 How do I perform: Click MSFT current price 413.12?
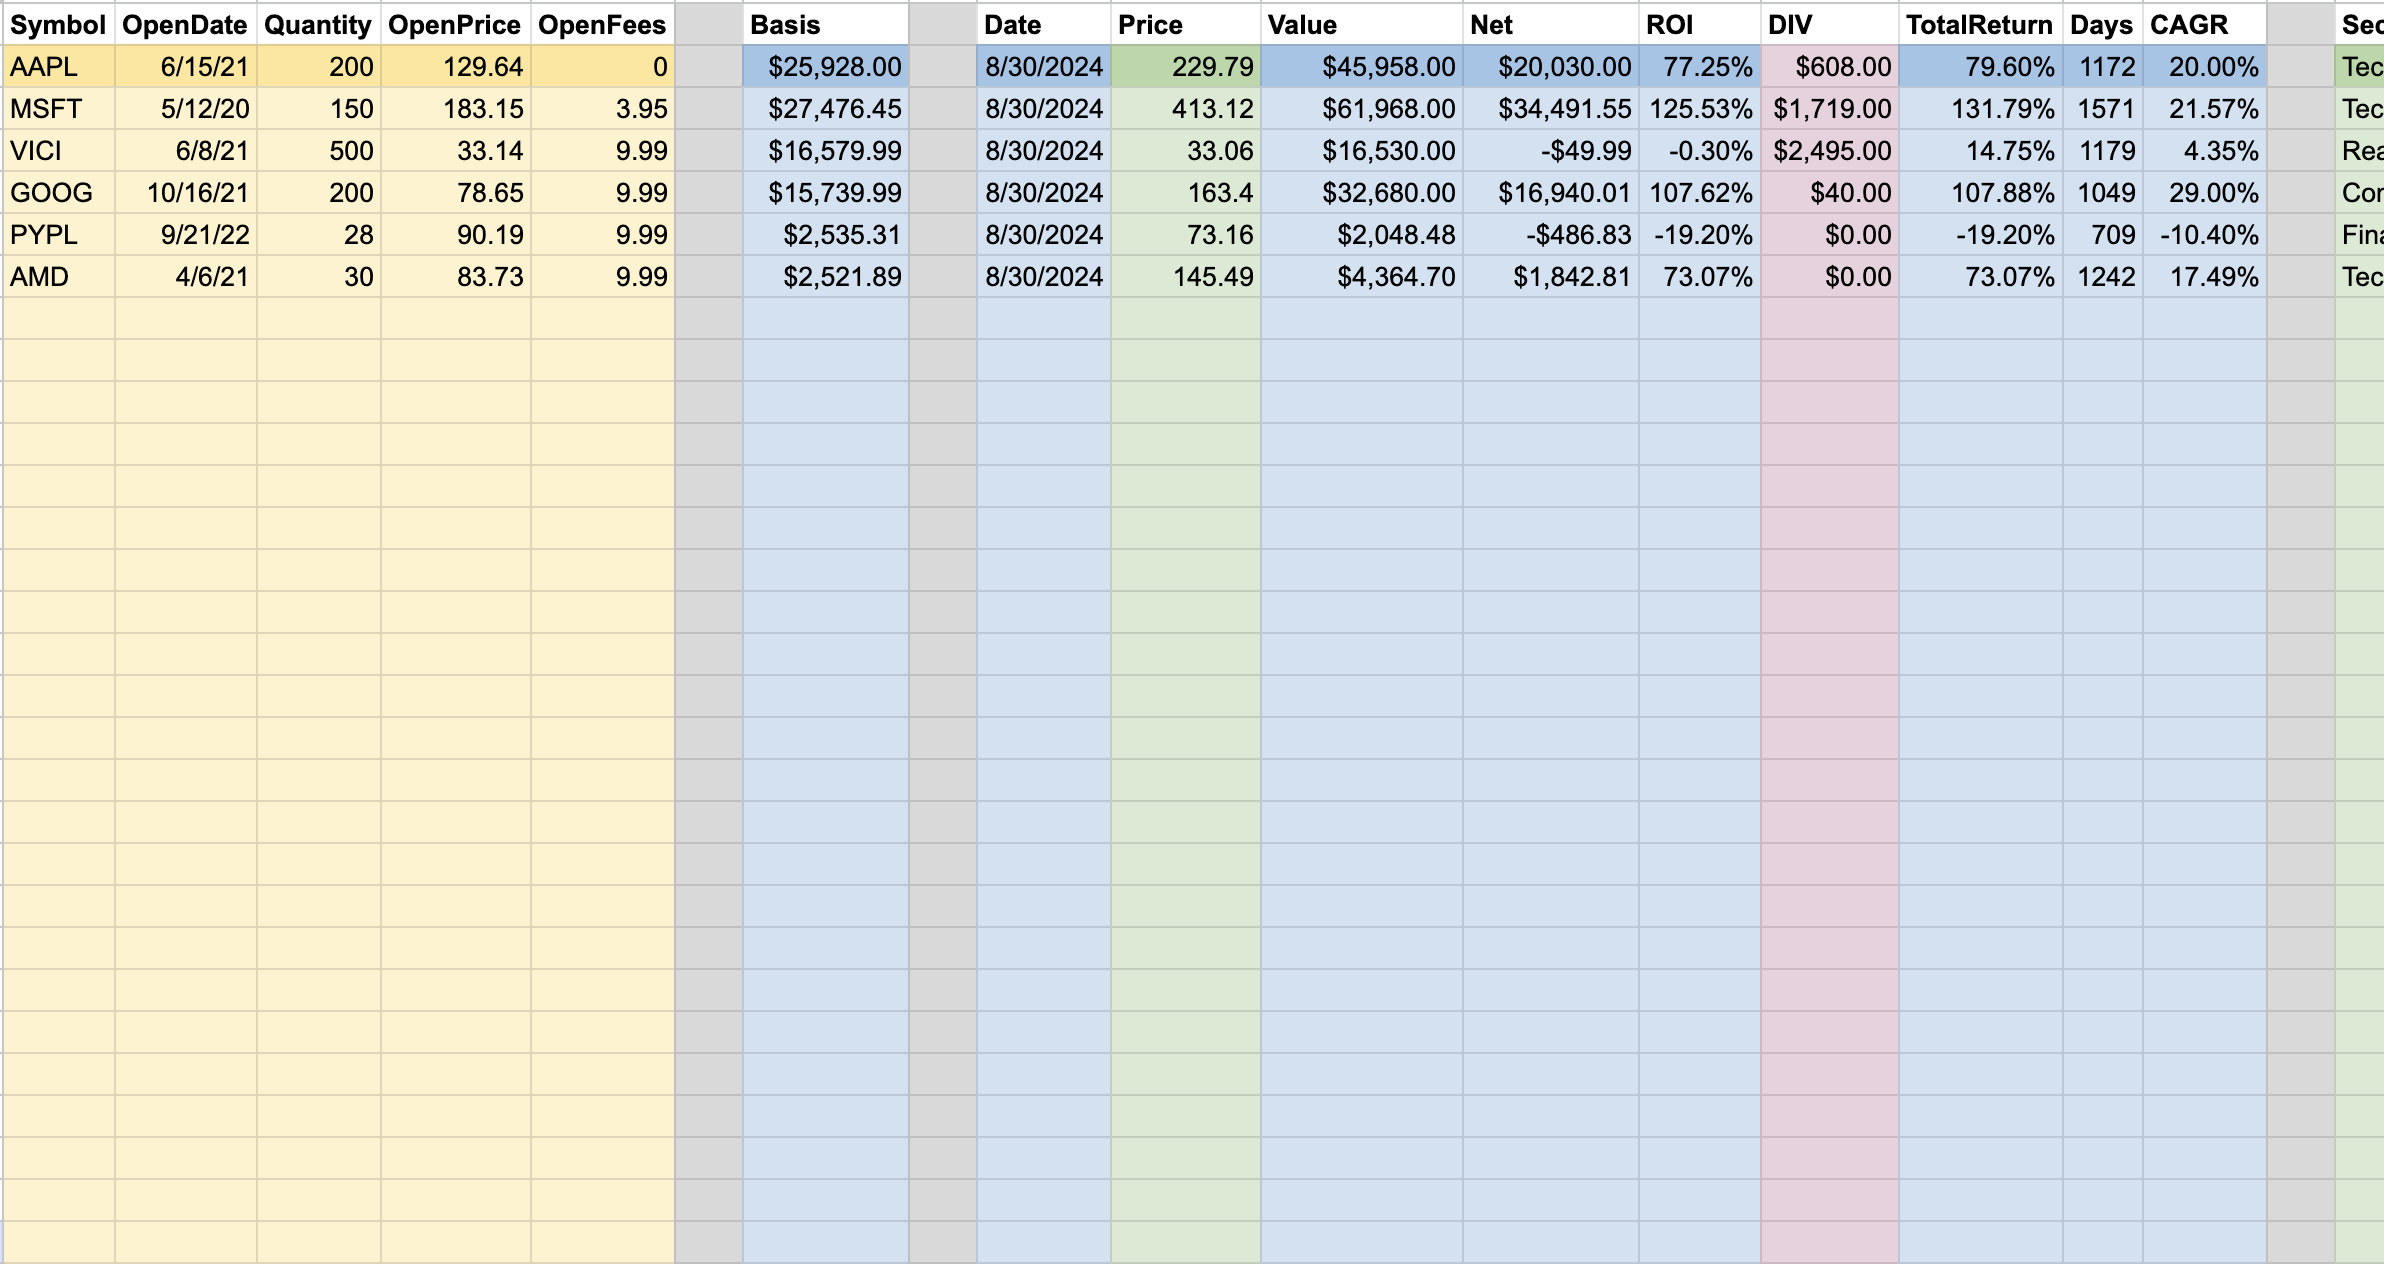[x=1186, y=109]
